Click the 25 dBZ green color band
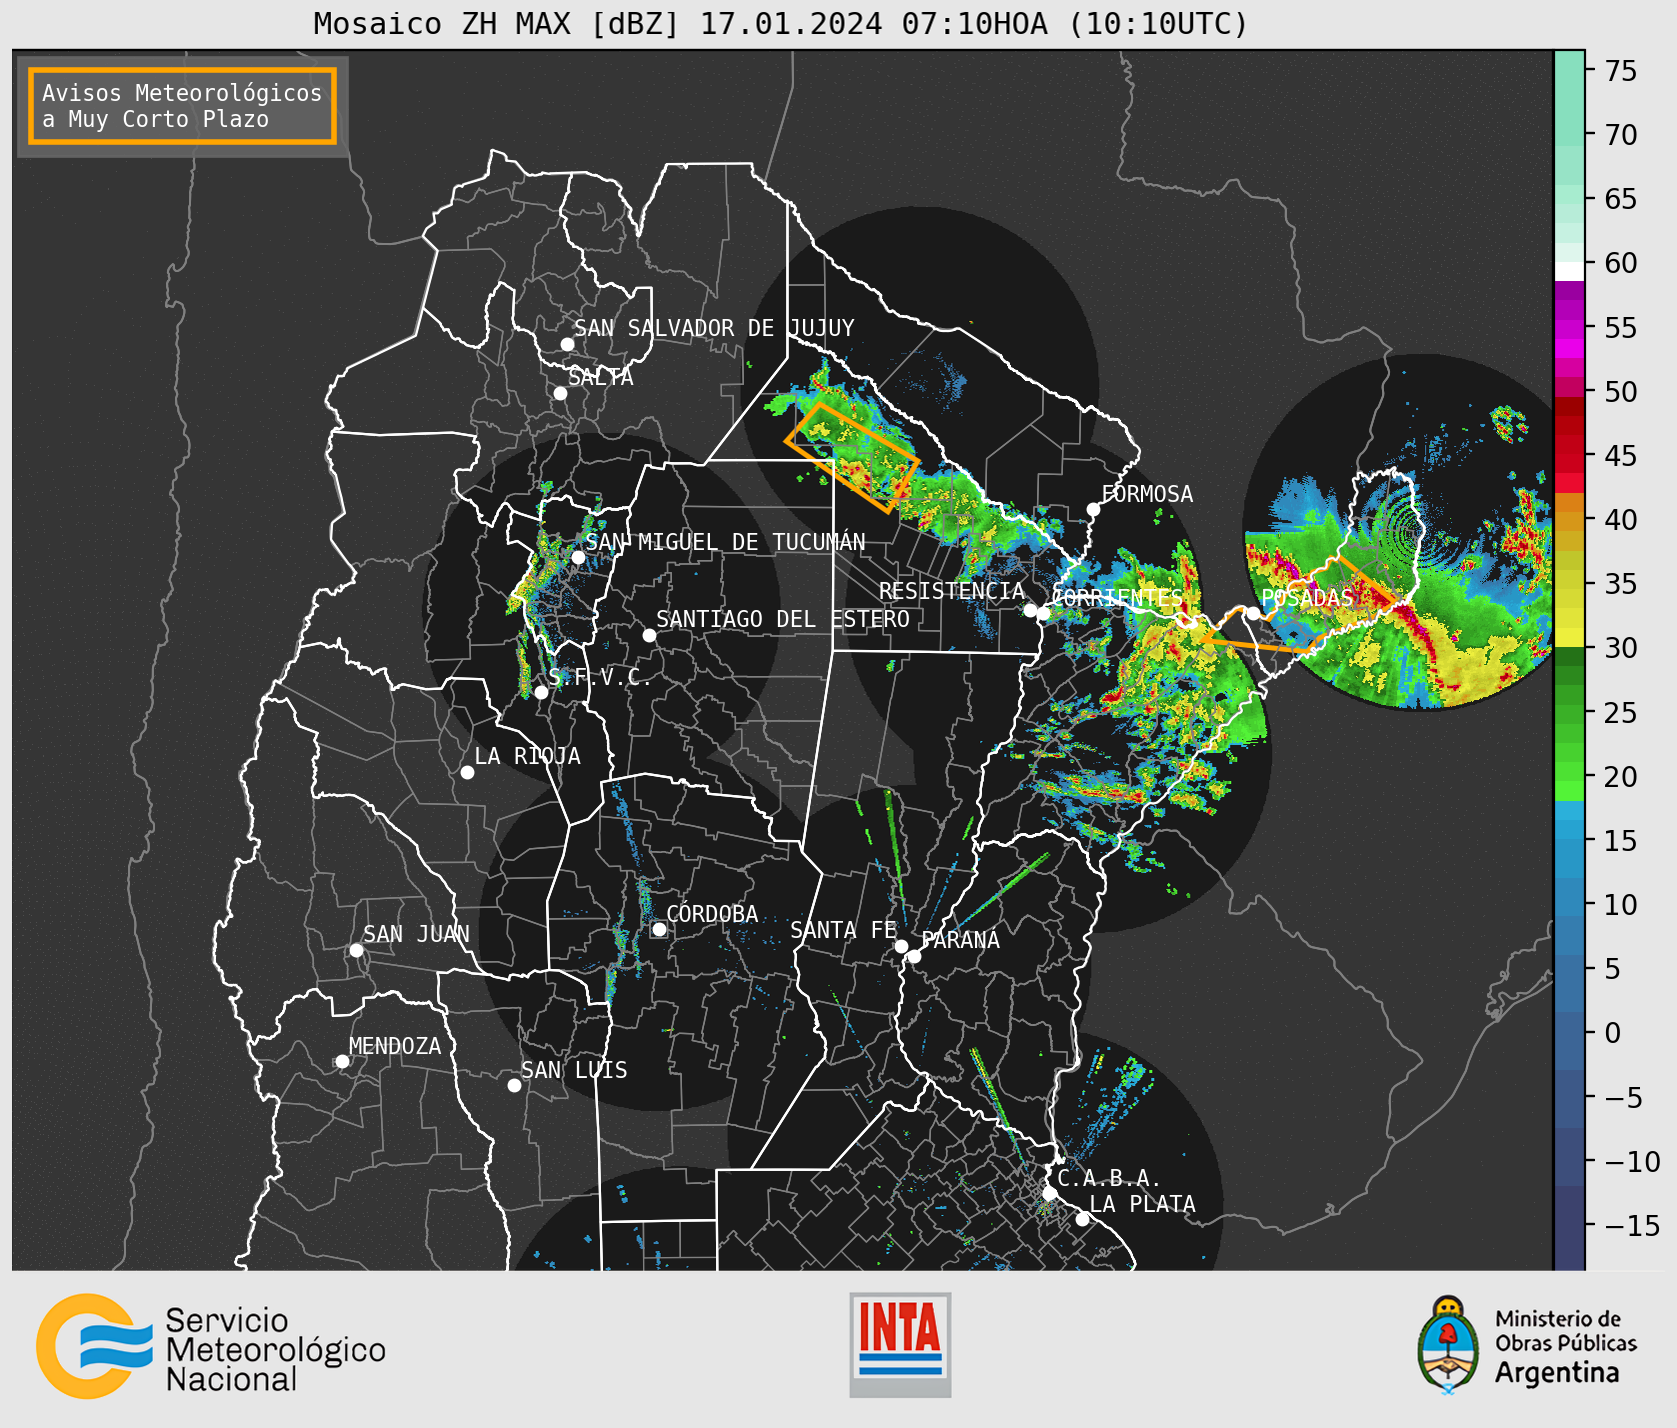 tap(1569, 712)
